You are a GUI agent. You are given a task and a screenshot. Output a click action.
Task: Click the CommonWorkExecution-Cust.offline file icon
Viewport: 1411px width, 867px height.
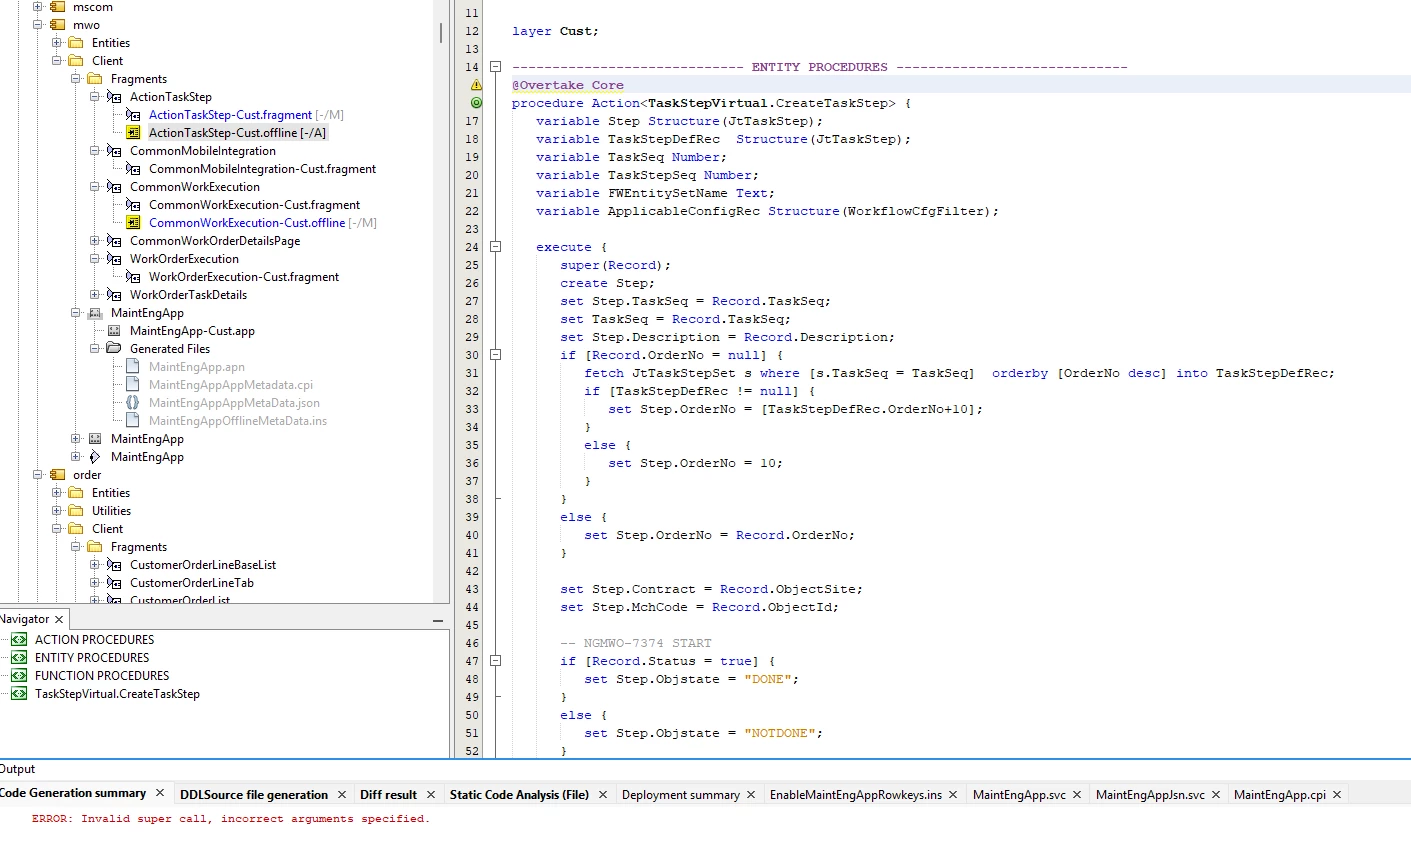(133, 223)
